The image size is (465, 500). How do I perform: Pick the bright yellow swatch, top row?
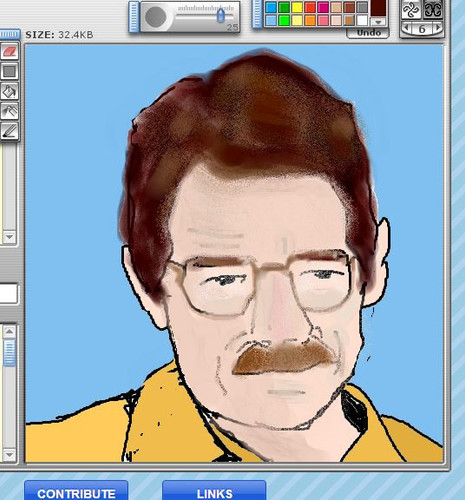click(x=297, y=8)
